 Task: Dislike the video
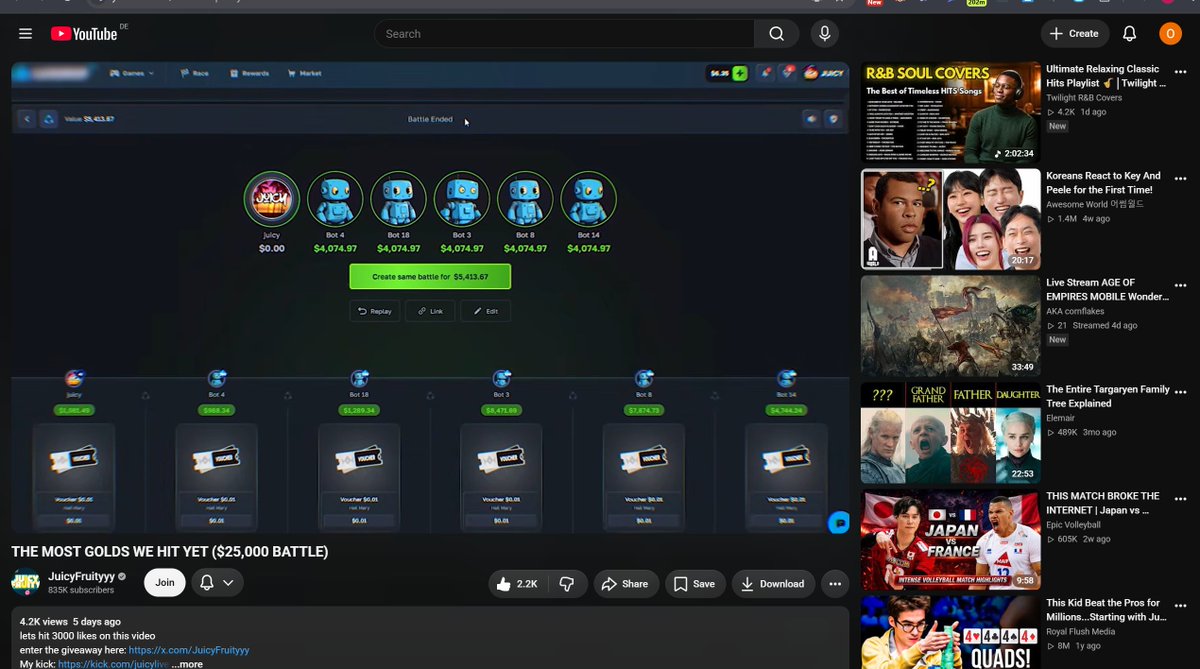coord(567,584)
